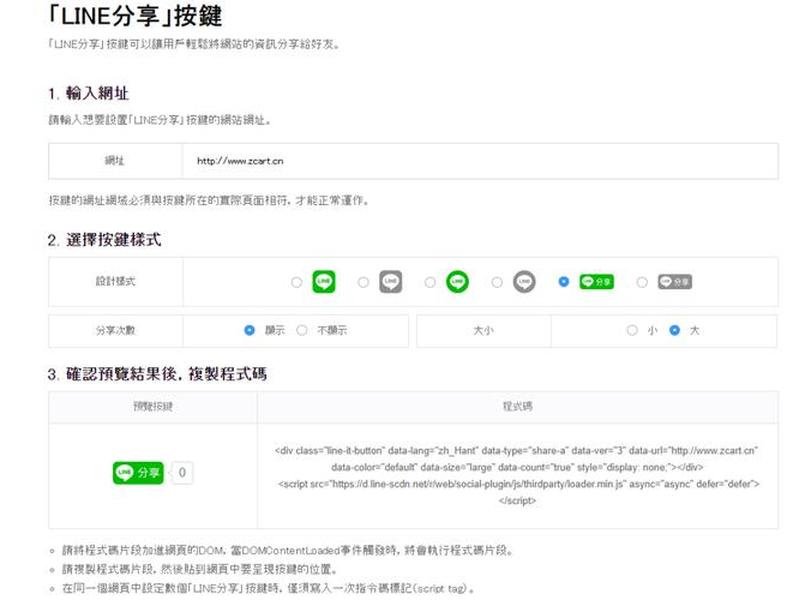This screenshot has height=600, width=800.
Task: Choose 不顯示 for share count
Action: [302, 331]
